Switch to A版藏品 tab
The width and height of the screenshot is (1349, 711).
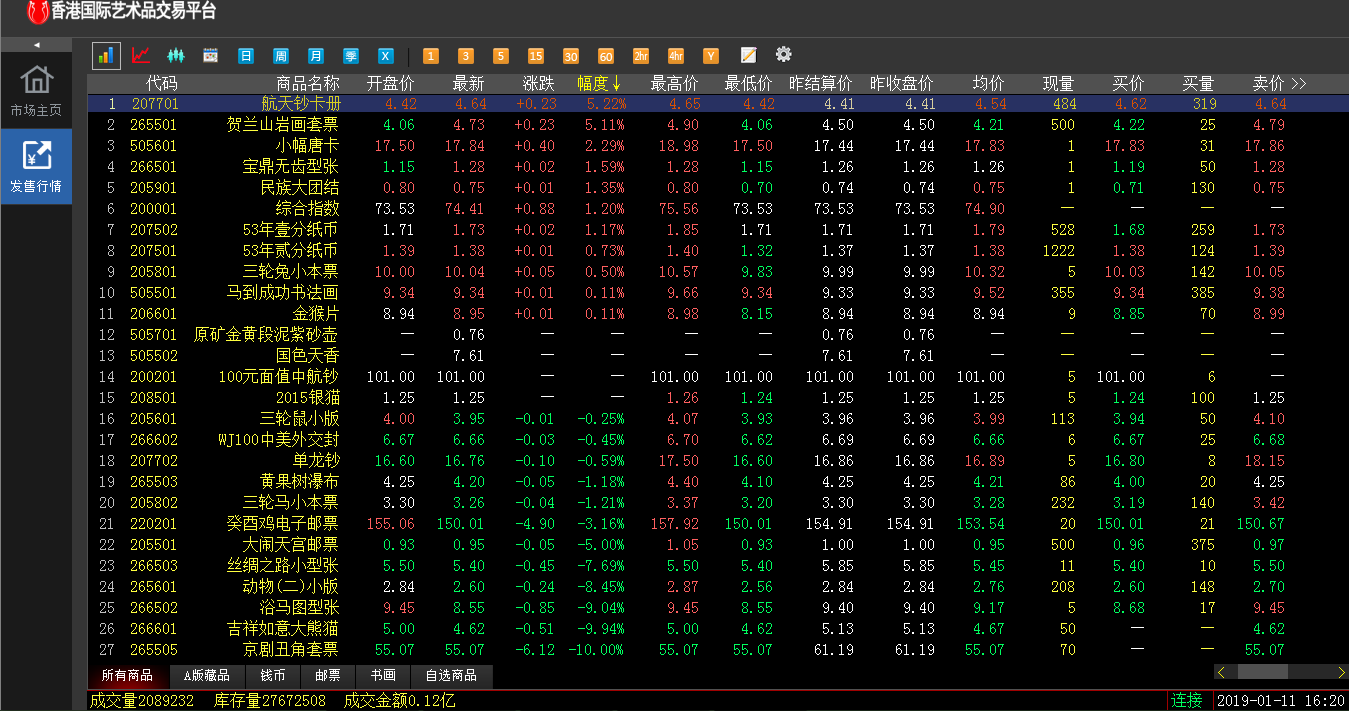(x=206, y=676)
